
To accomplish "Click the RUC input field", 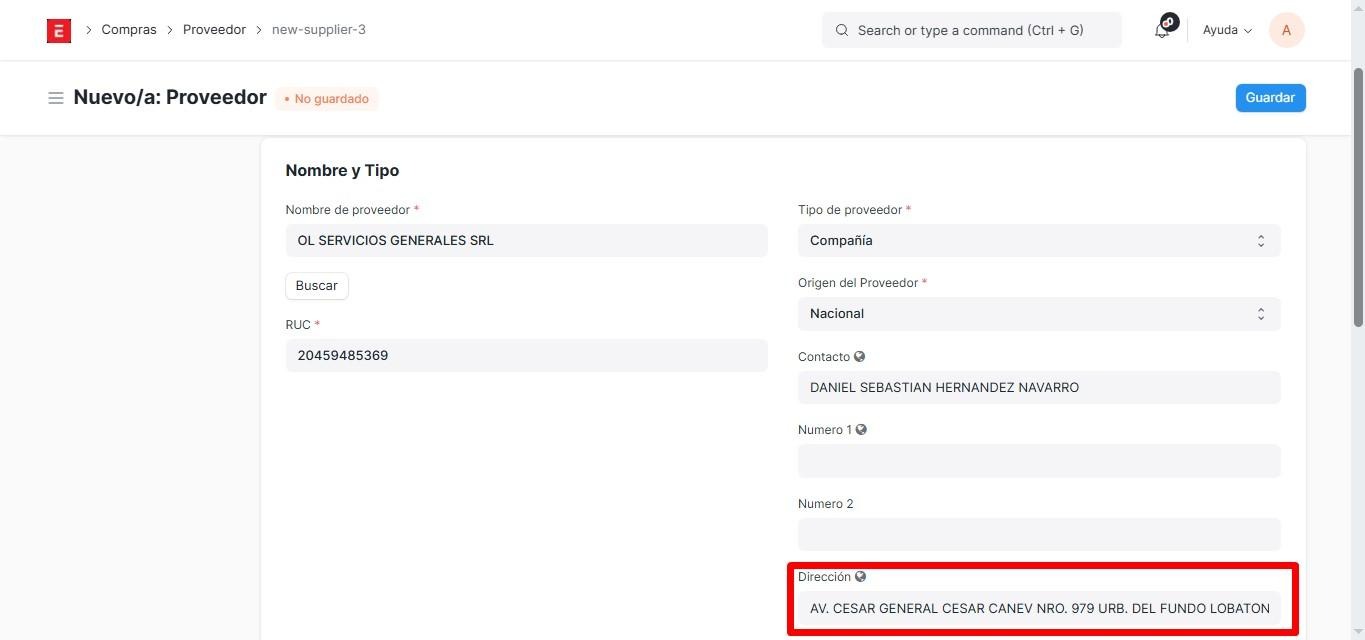I will pos(526,356).
